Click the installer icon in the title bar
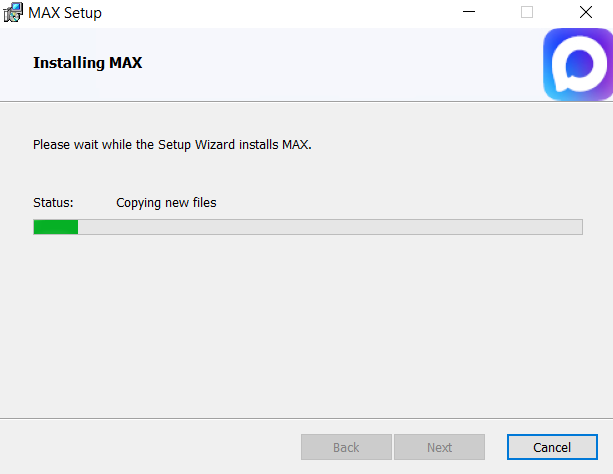613x474 pixels. point(13,13)
